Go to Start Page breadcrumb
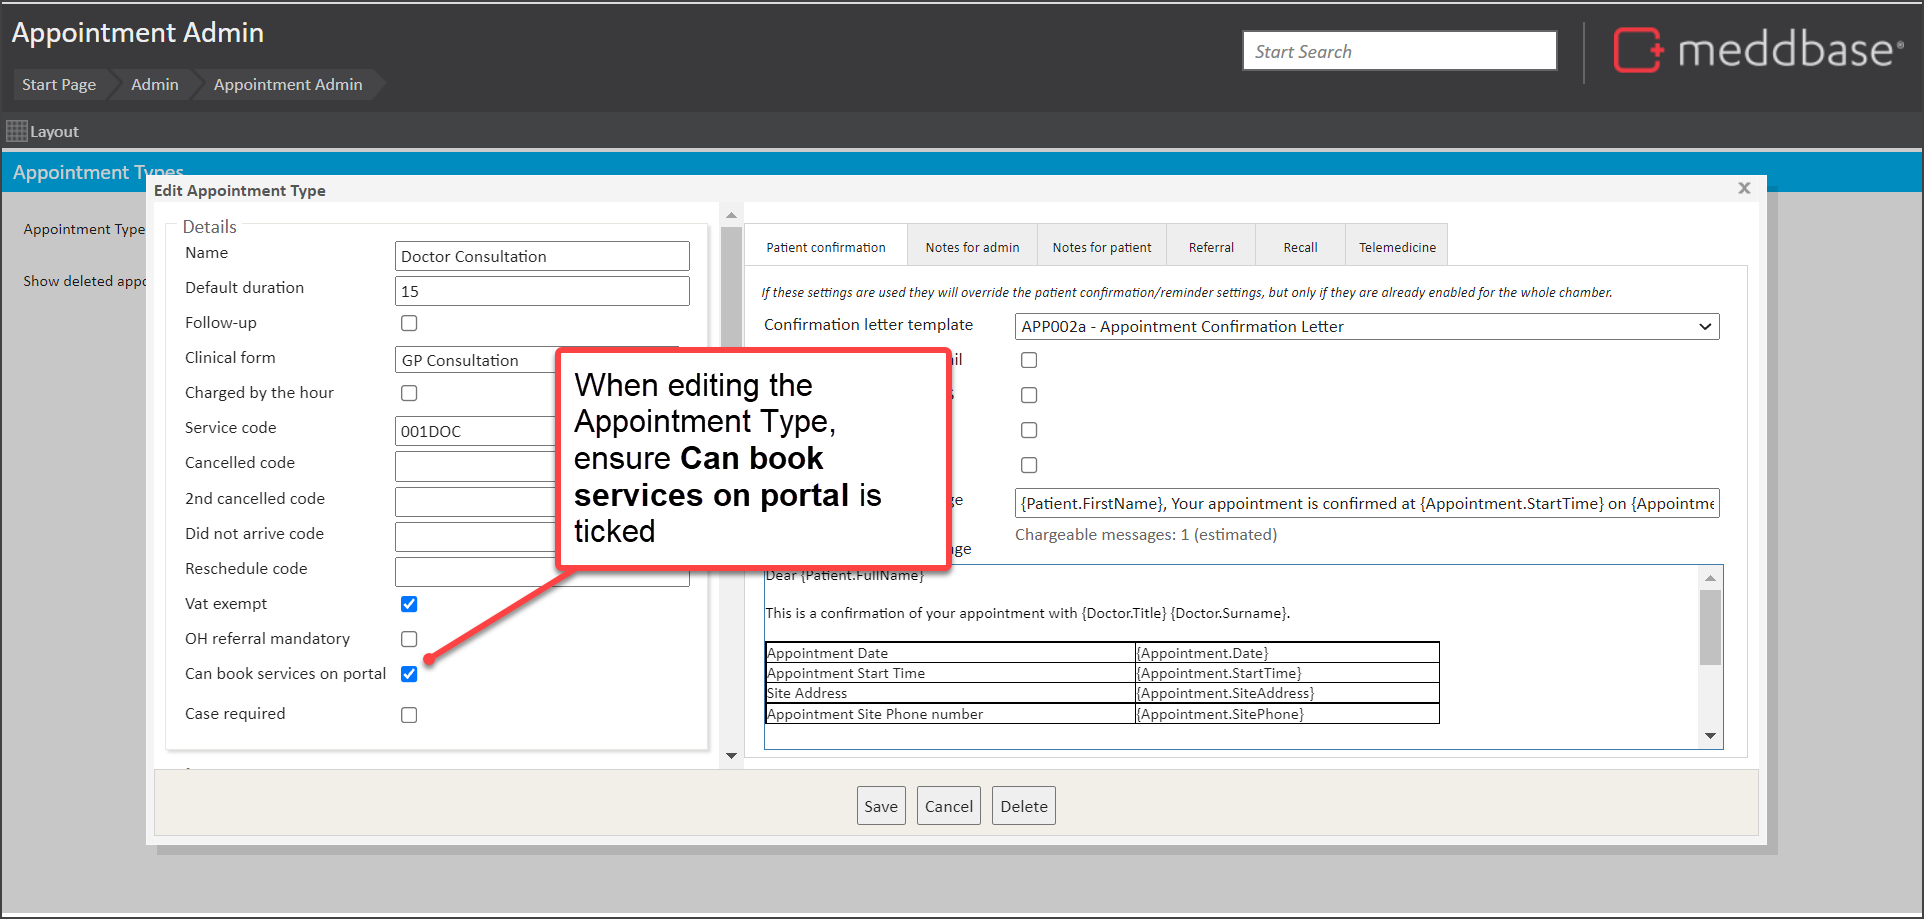This screenshot has height=919, width=1924. click(59, 85)
